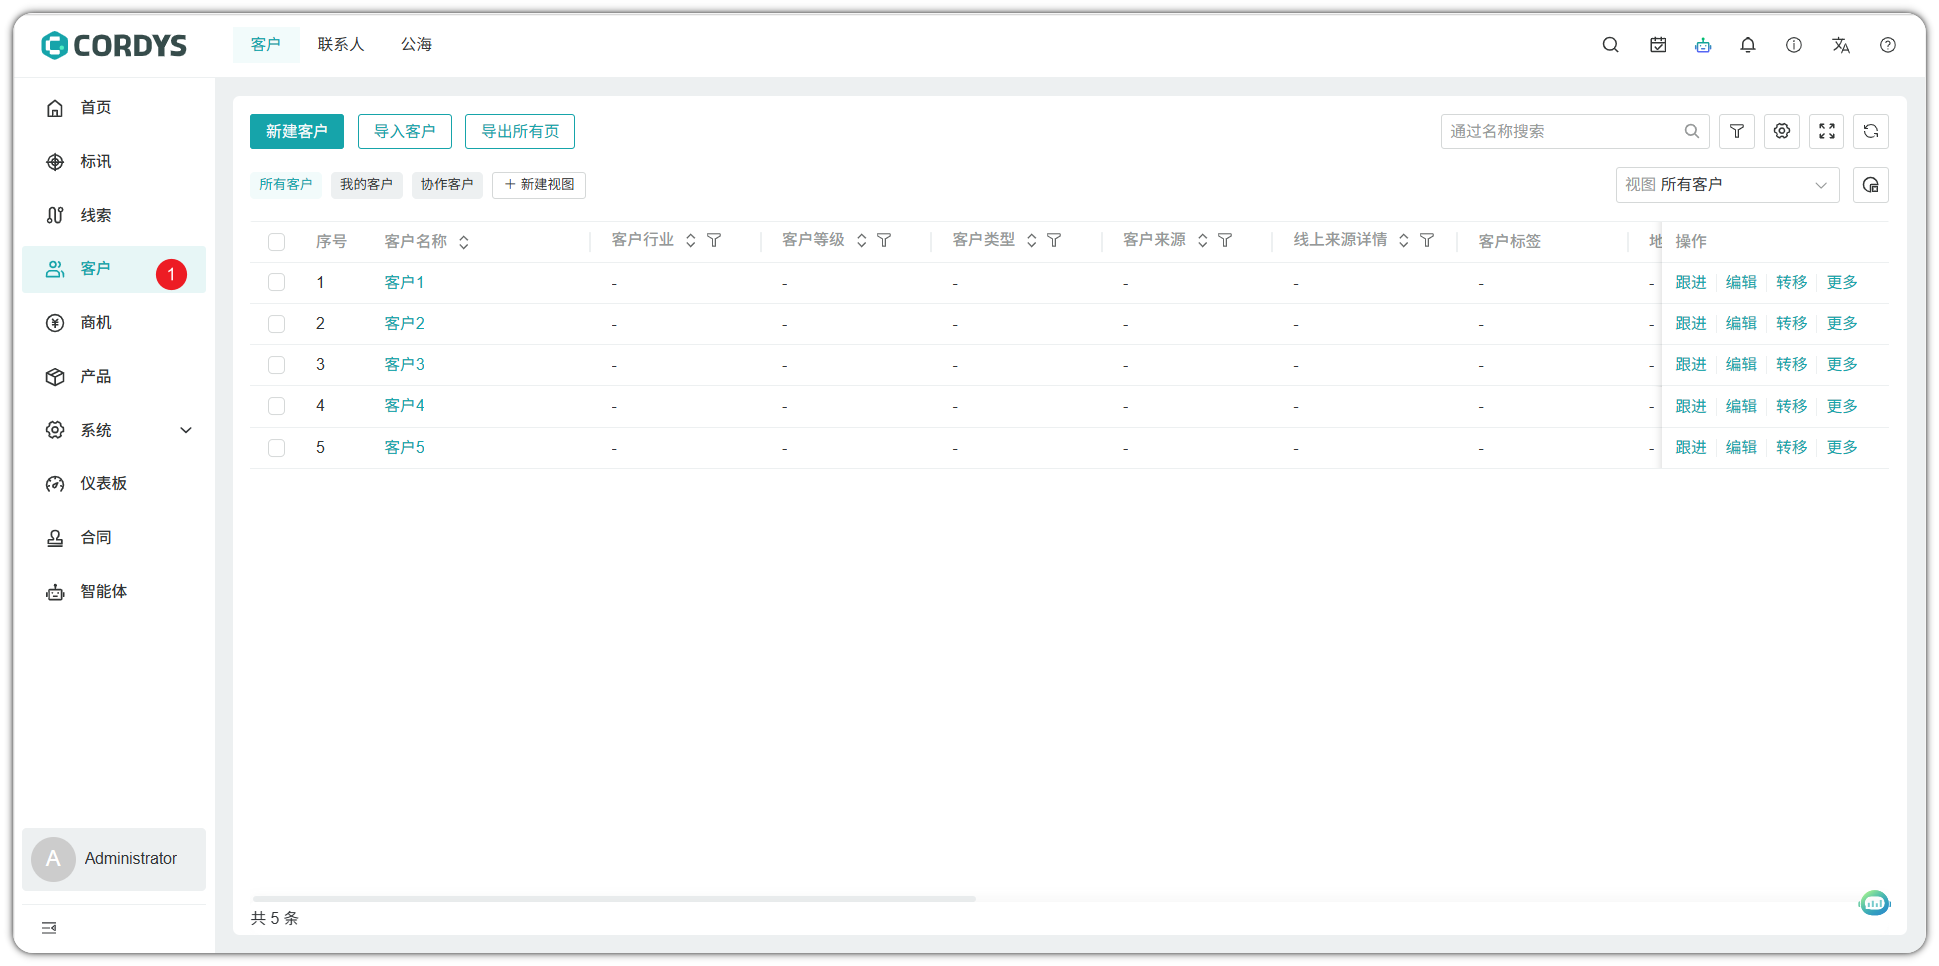Screen dimensions: 1939x966
Task: Click the refresh table icon
Action: 1870,131
